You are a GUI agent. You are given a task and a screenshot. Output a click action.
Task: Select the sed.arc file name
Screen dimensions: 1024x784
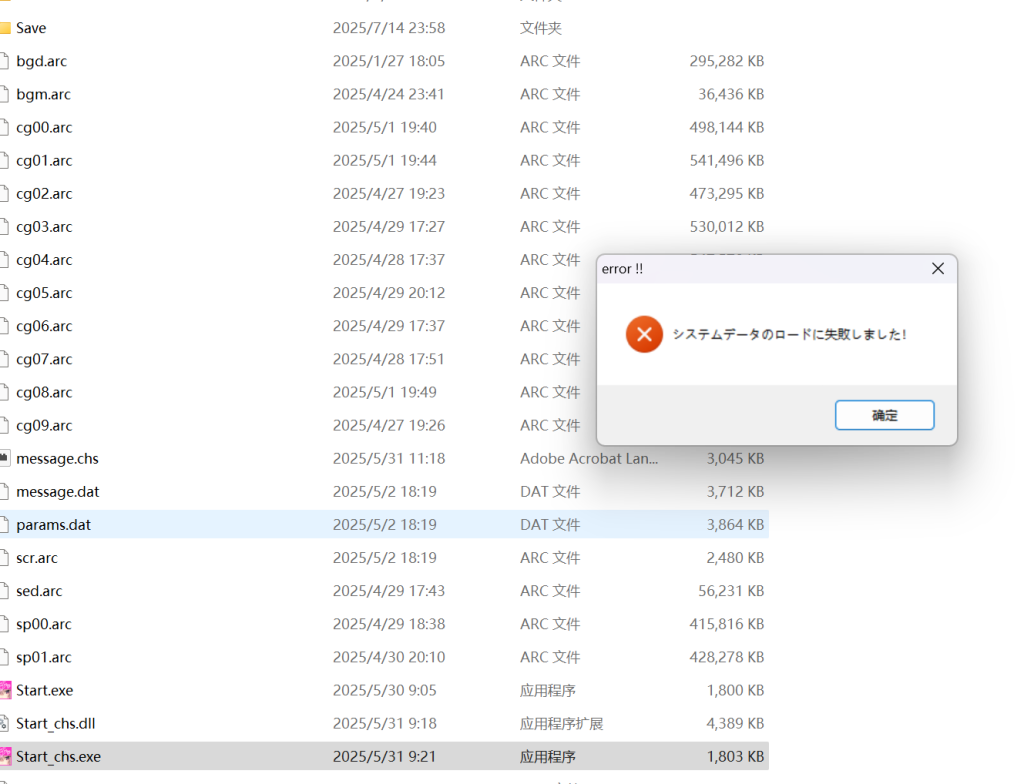[x=39, y=591]
